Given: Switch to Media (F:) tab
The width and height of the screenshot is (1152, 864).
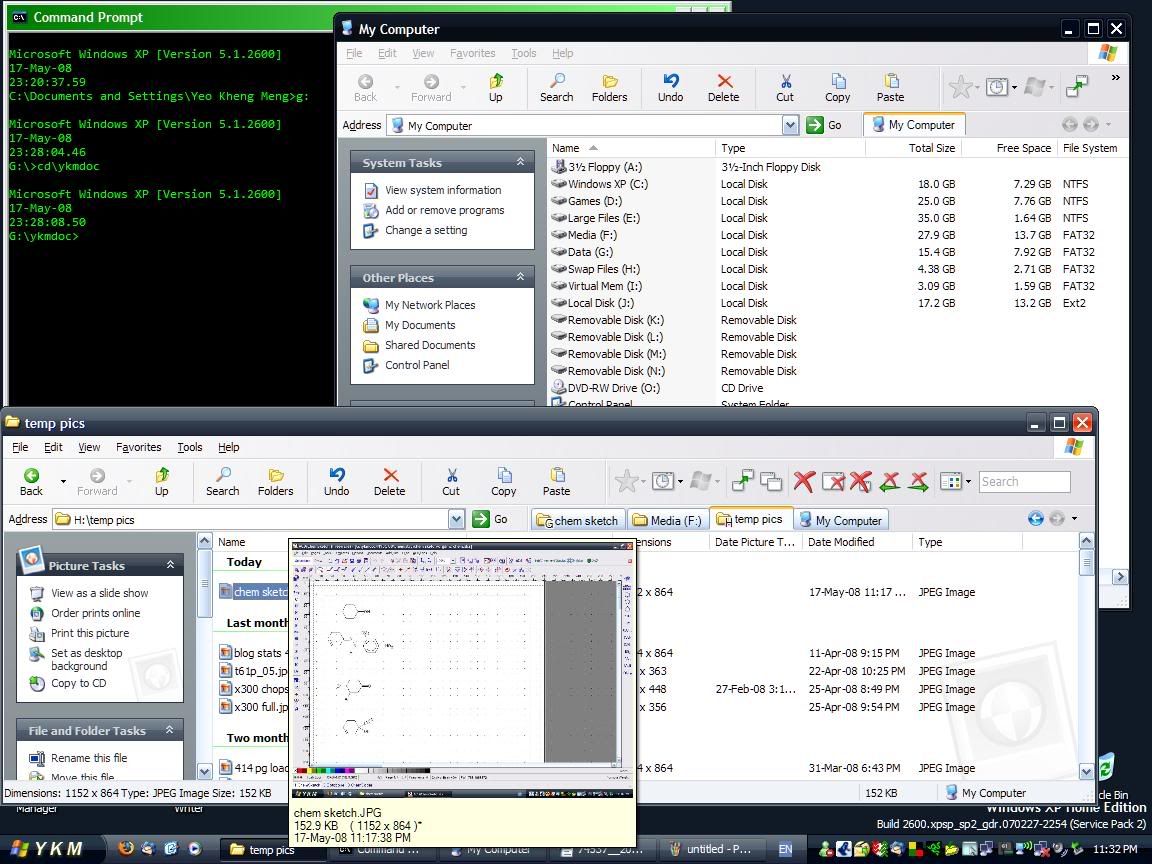Looking at the screenshot, I should pos(667,520).
